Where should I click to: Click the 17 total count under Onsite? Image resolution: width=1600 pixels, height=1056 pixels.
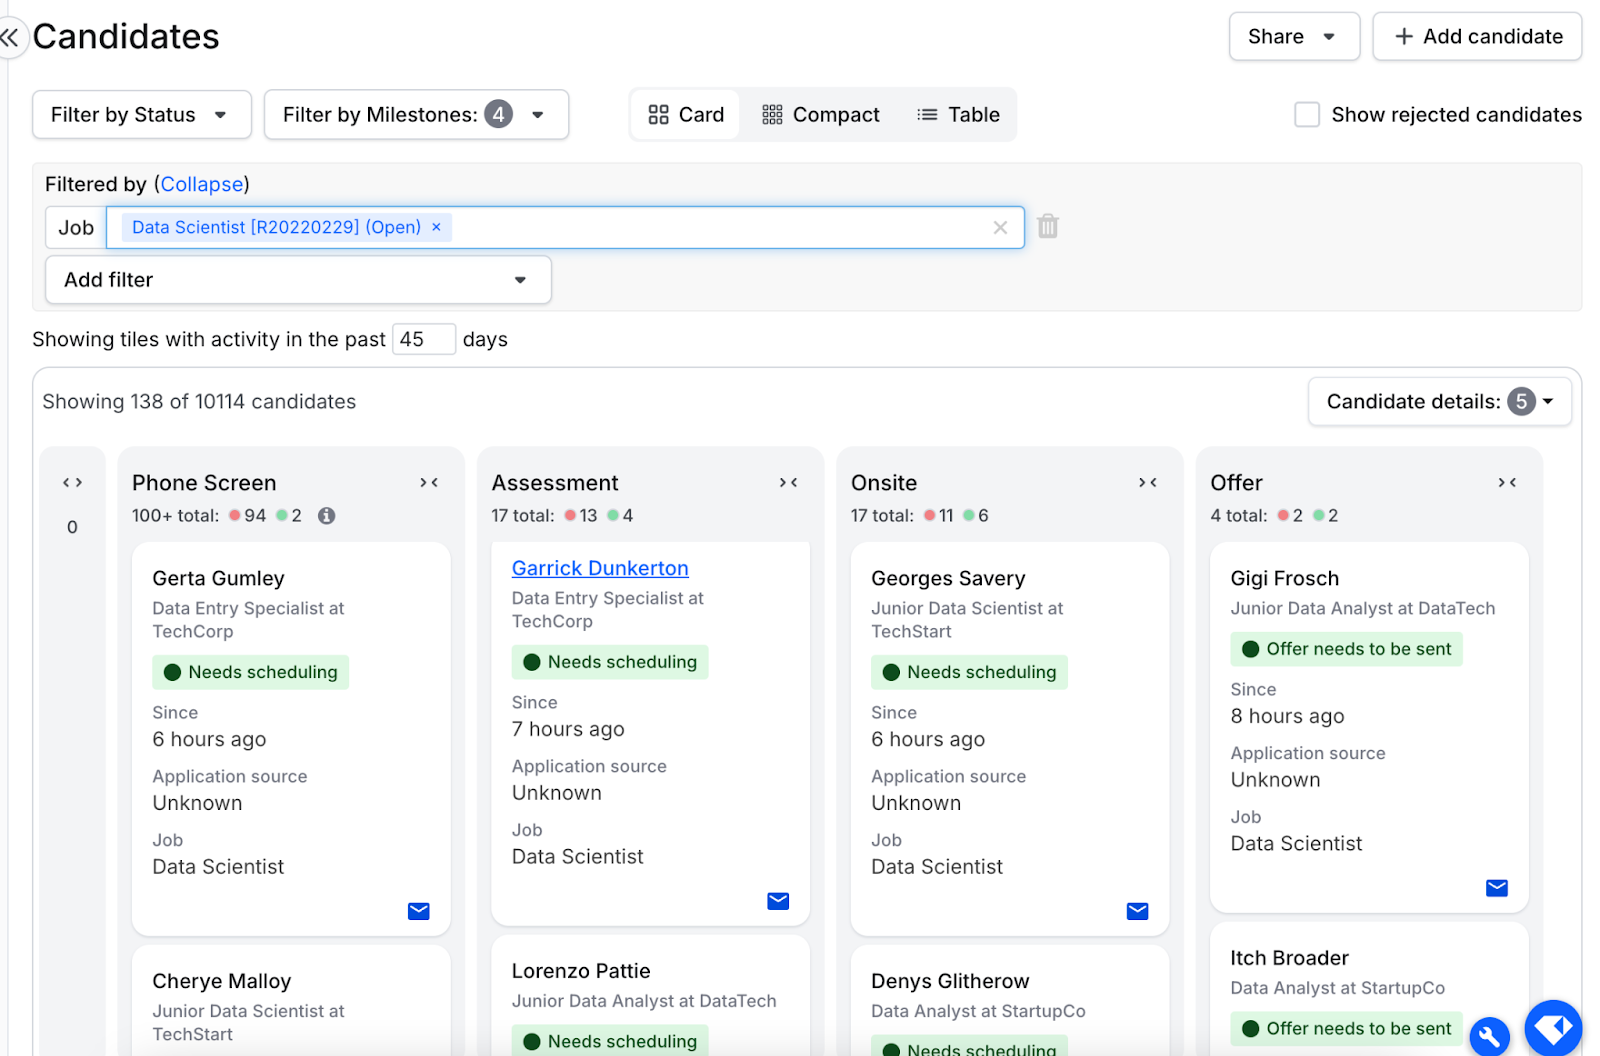pyautogui.click(x=882, y=516)
